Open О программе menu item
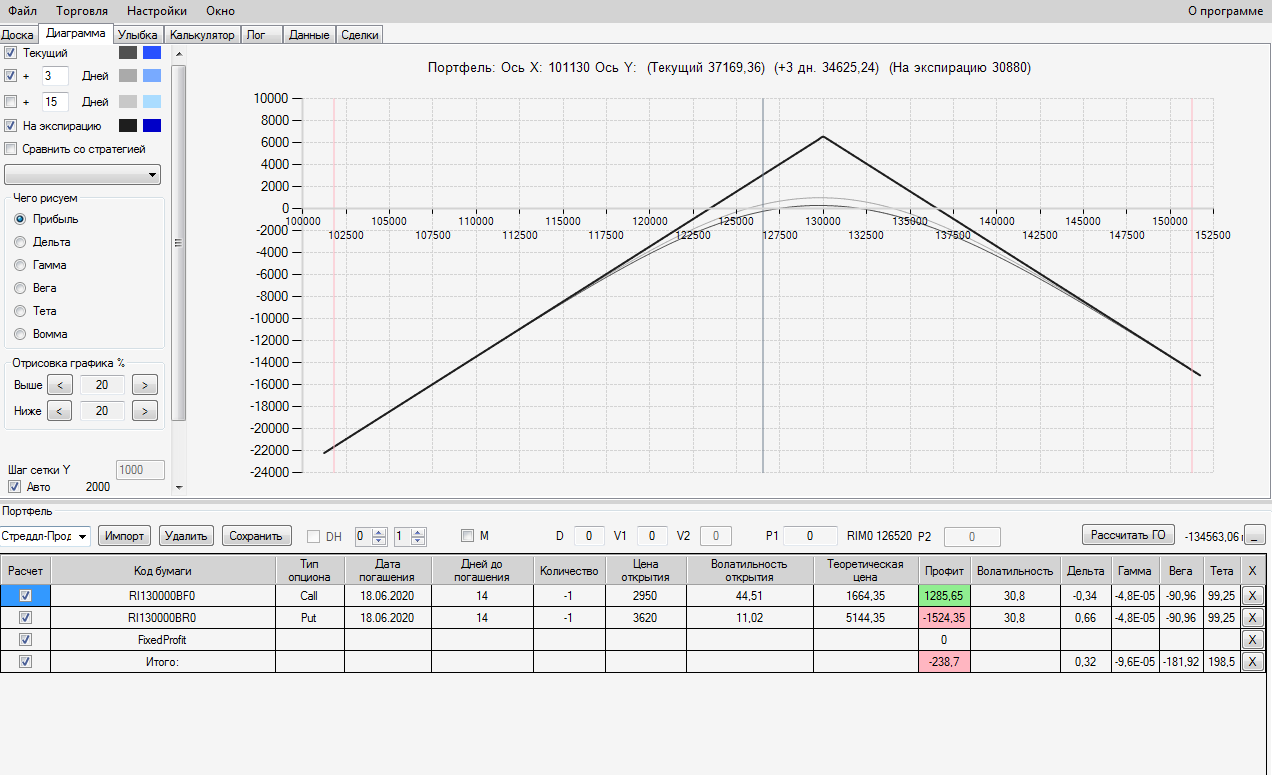The width and height of the screenshot is (1272, 775). pos(1225,11)
